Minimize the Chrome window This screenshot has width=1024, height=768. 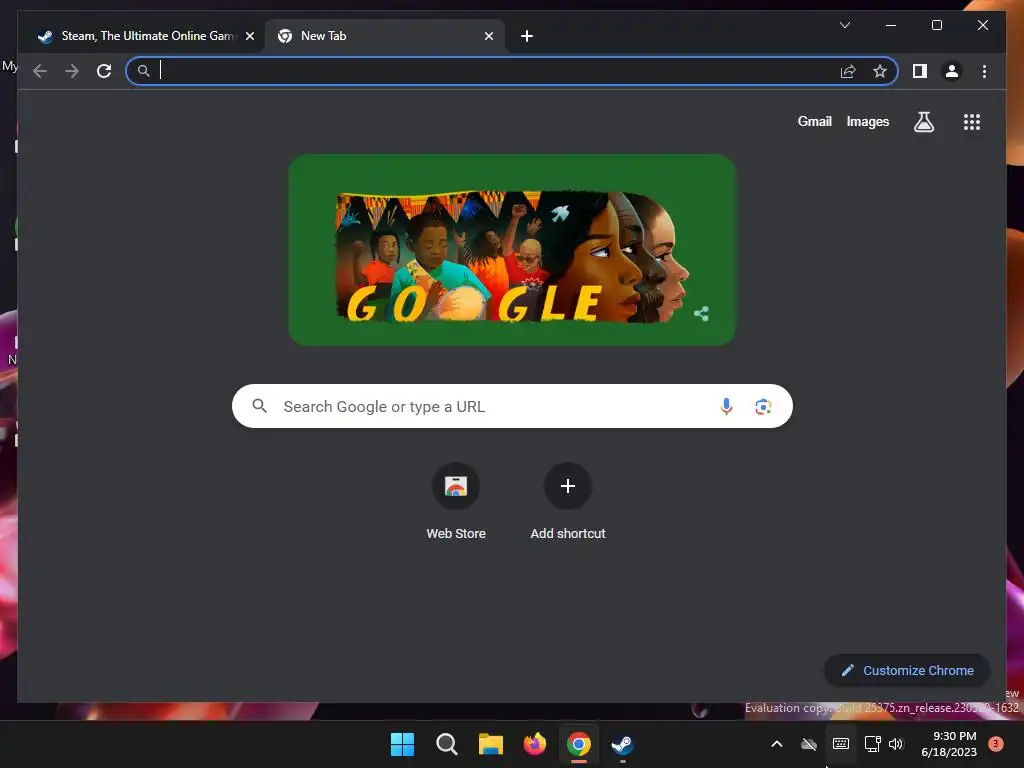click(891, 25)
